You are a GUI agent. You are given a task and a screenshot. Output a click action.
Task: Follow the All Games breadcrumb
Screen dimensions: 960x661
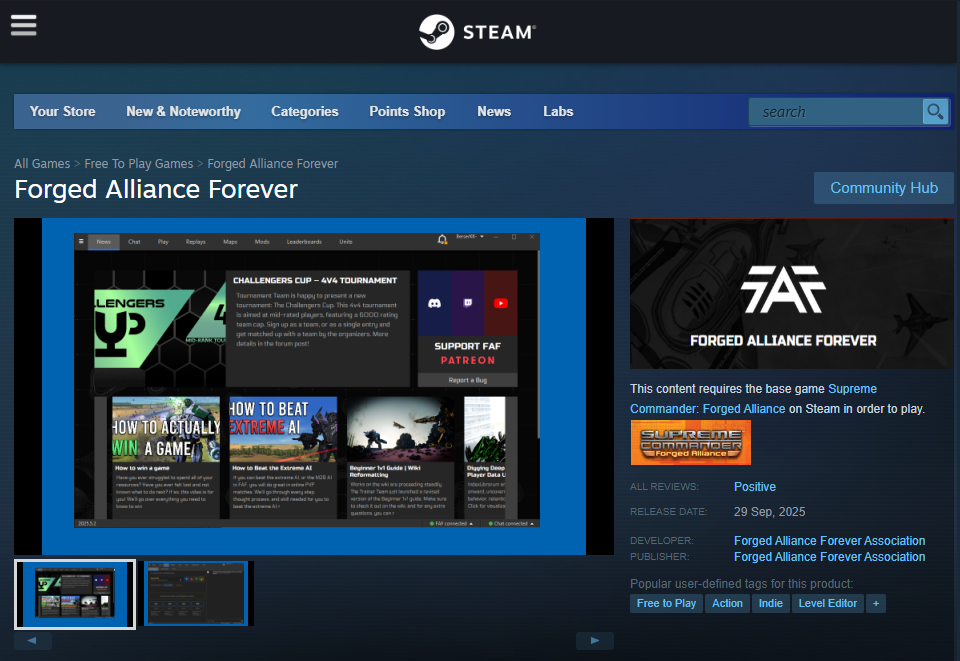[x=42, y=163]
